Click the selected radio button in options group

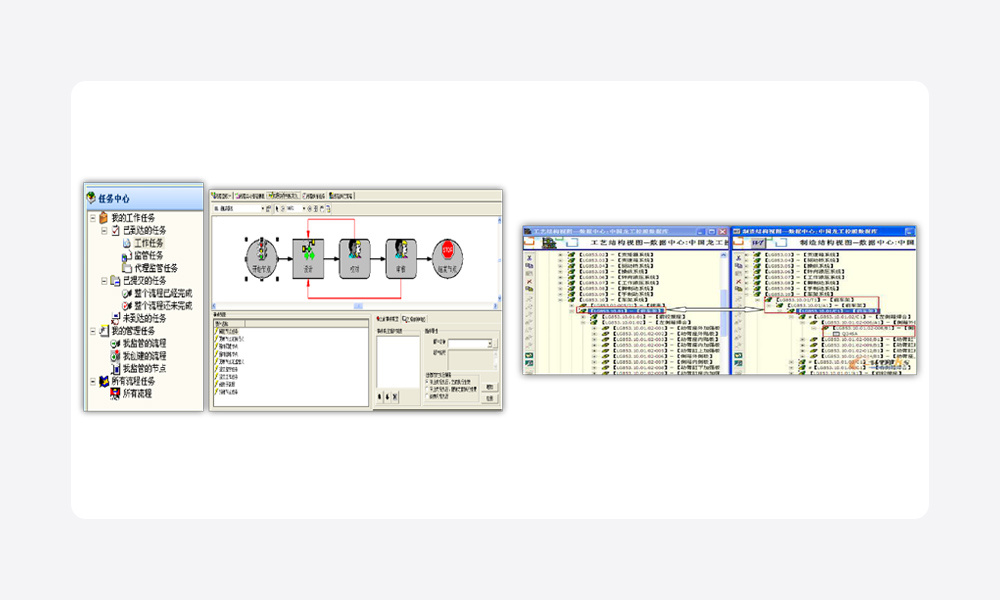[427, 381]
